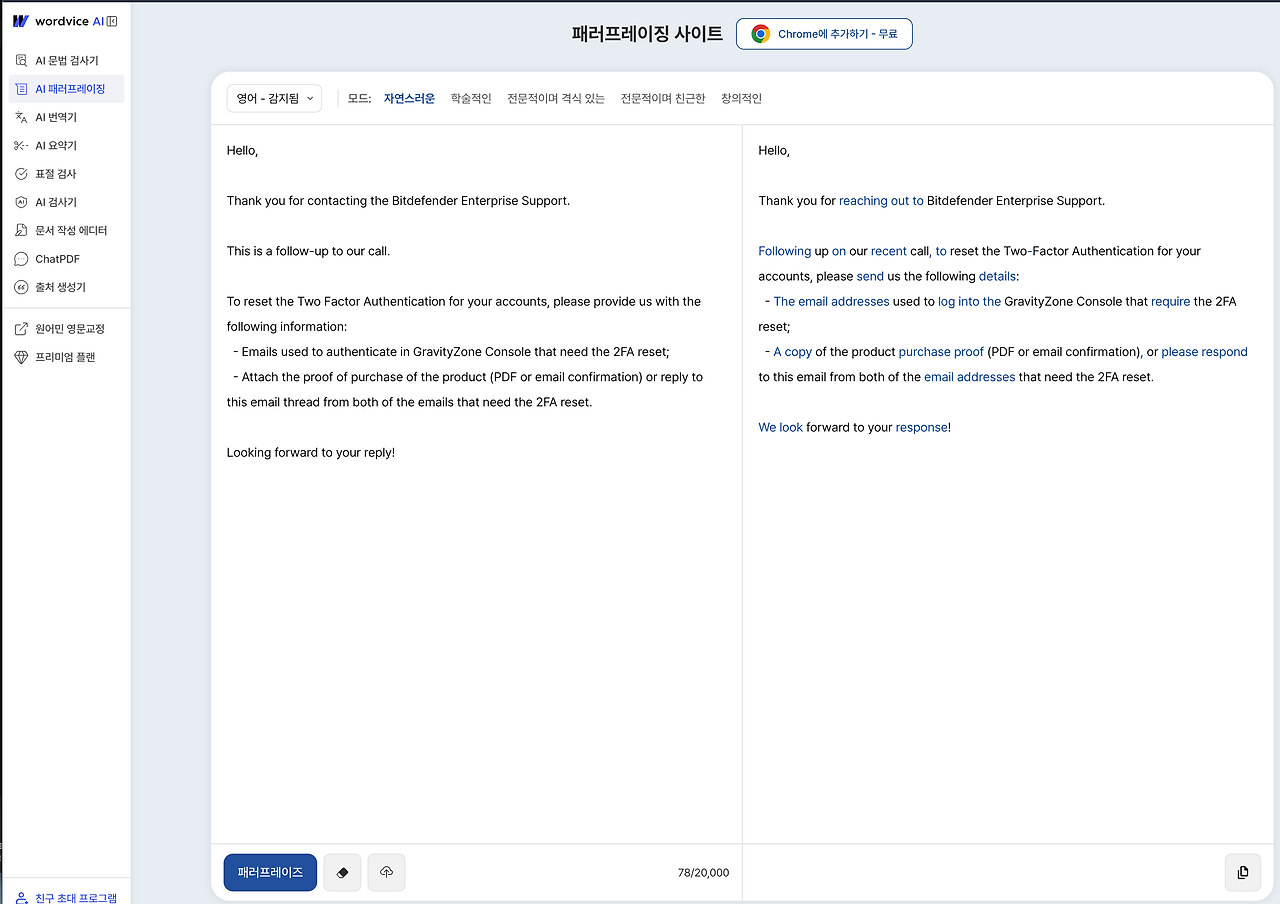Select the highlighted word "require"
Screen dimensions: 1280x904
click(x=1170, y=301)
